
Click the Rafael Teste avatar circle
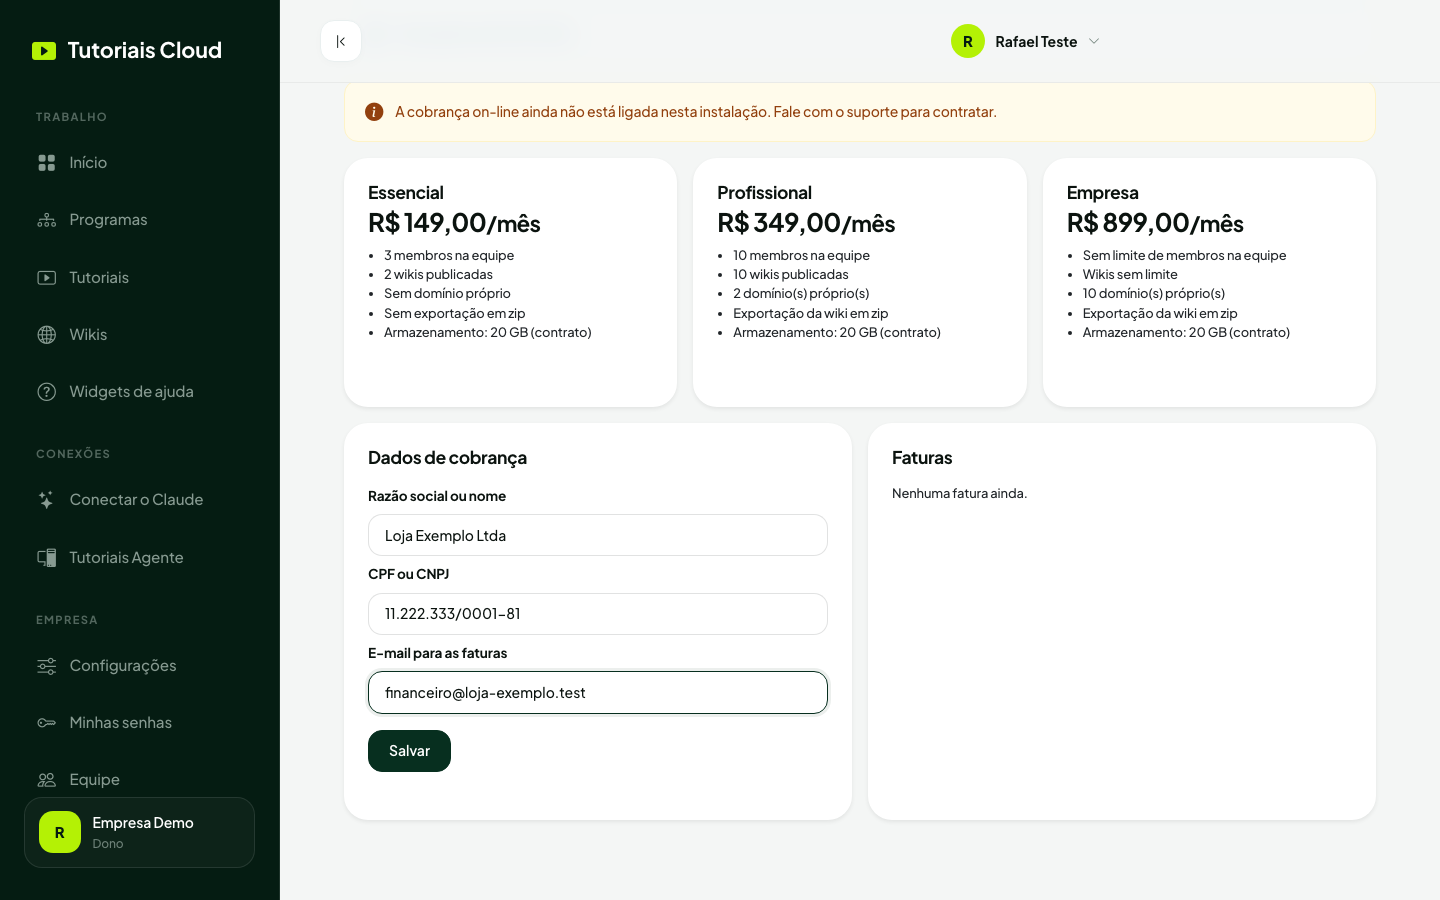tap(968, 41)
